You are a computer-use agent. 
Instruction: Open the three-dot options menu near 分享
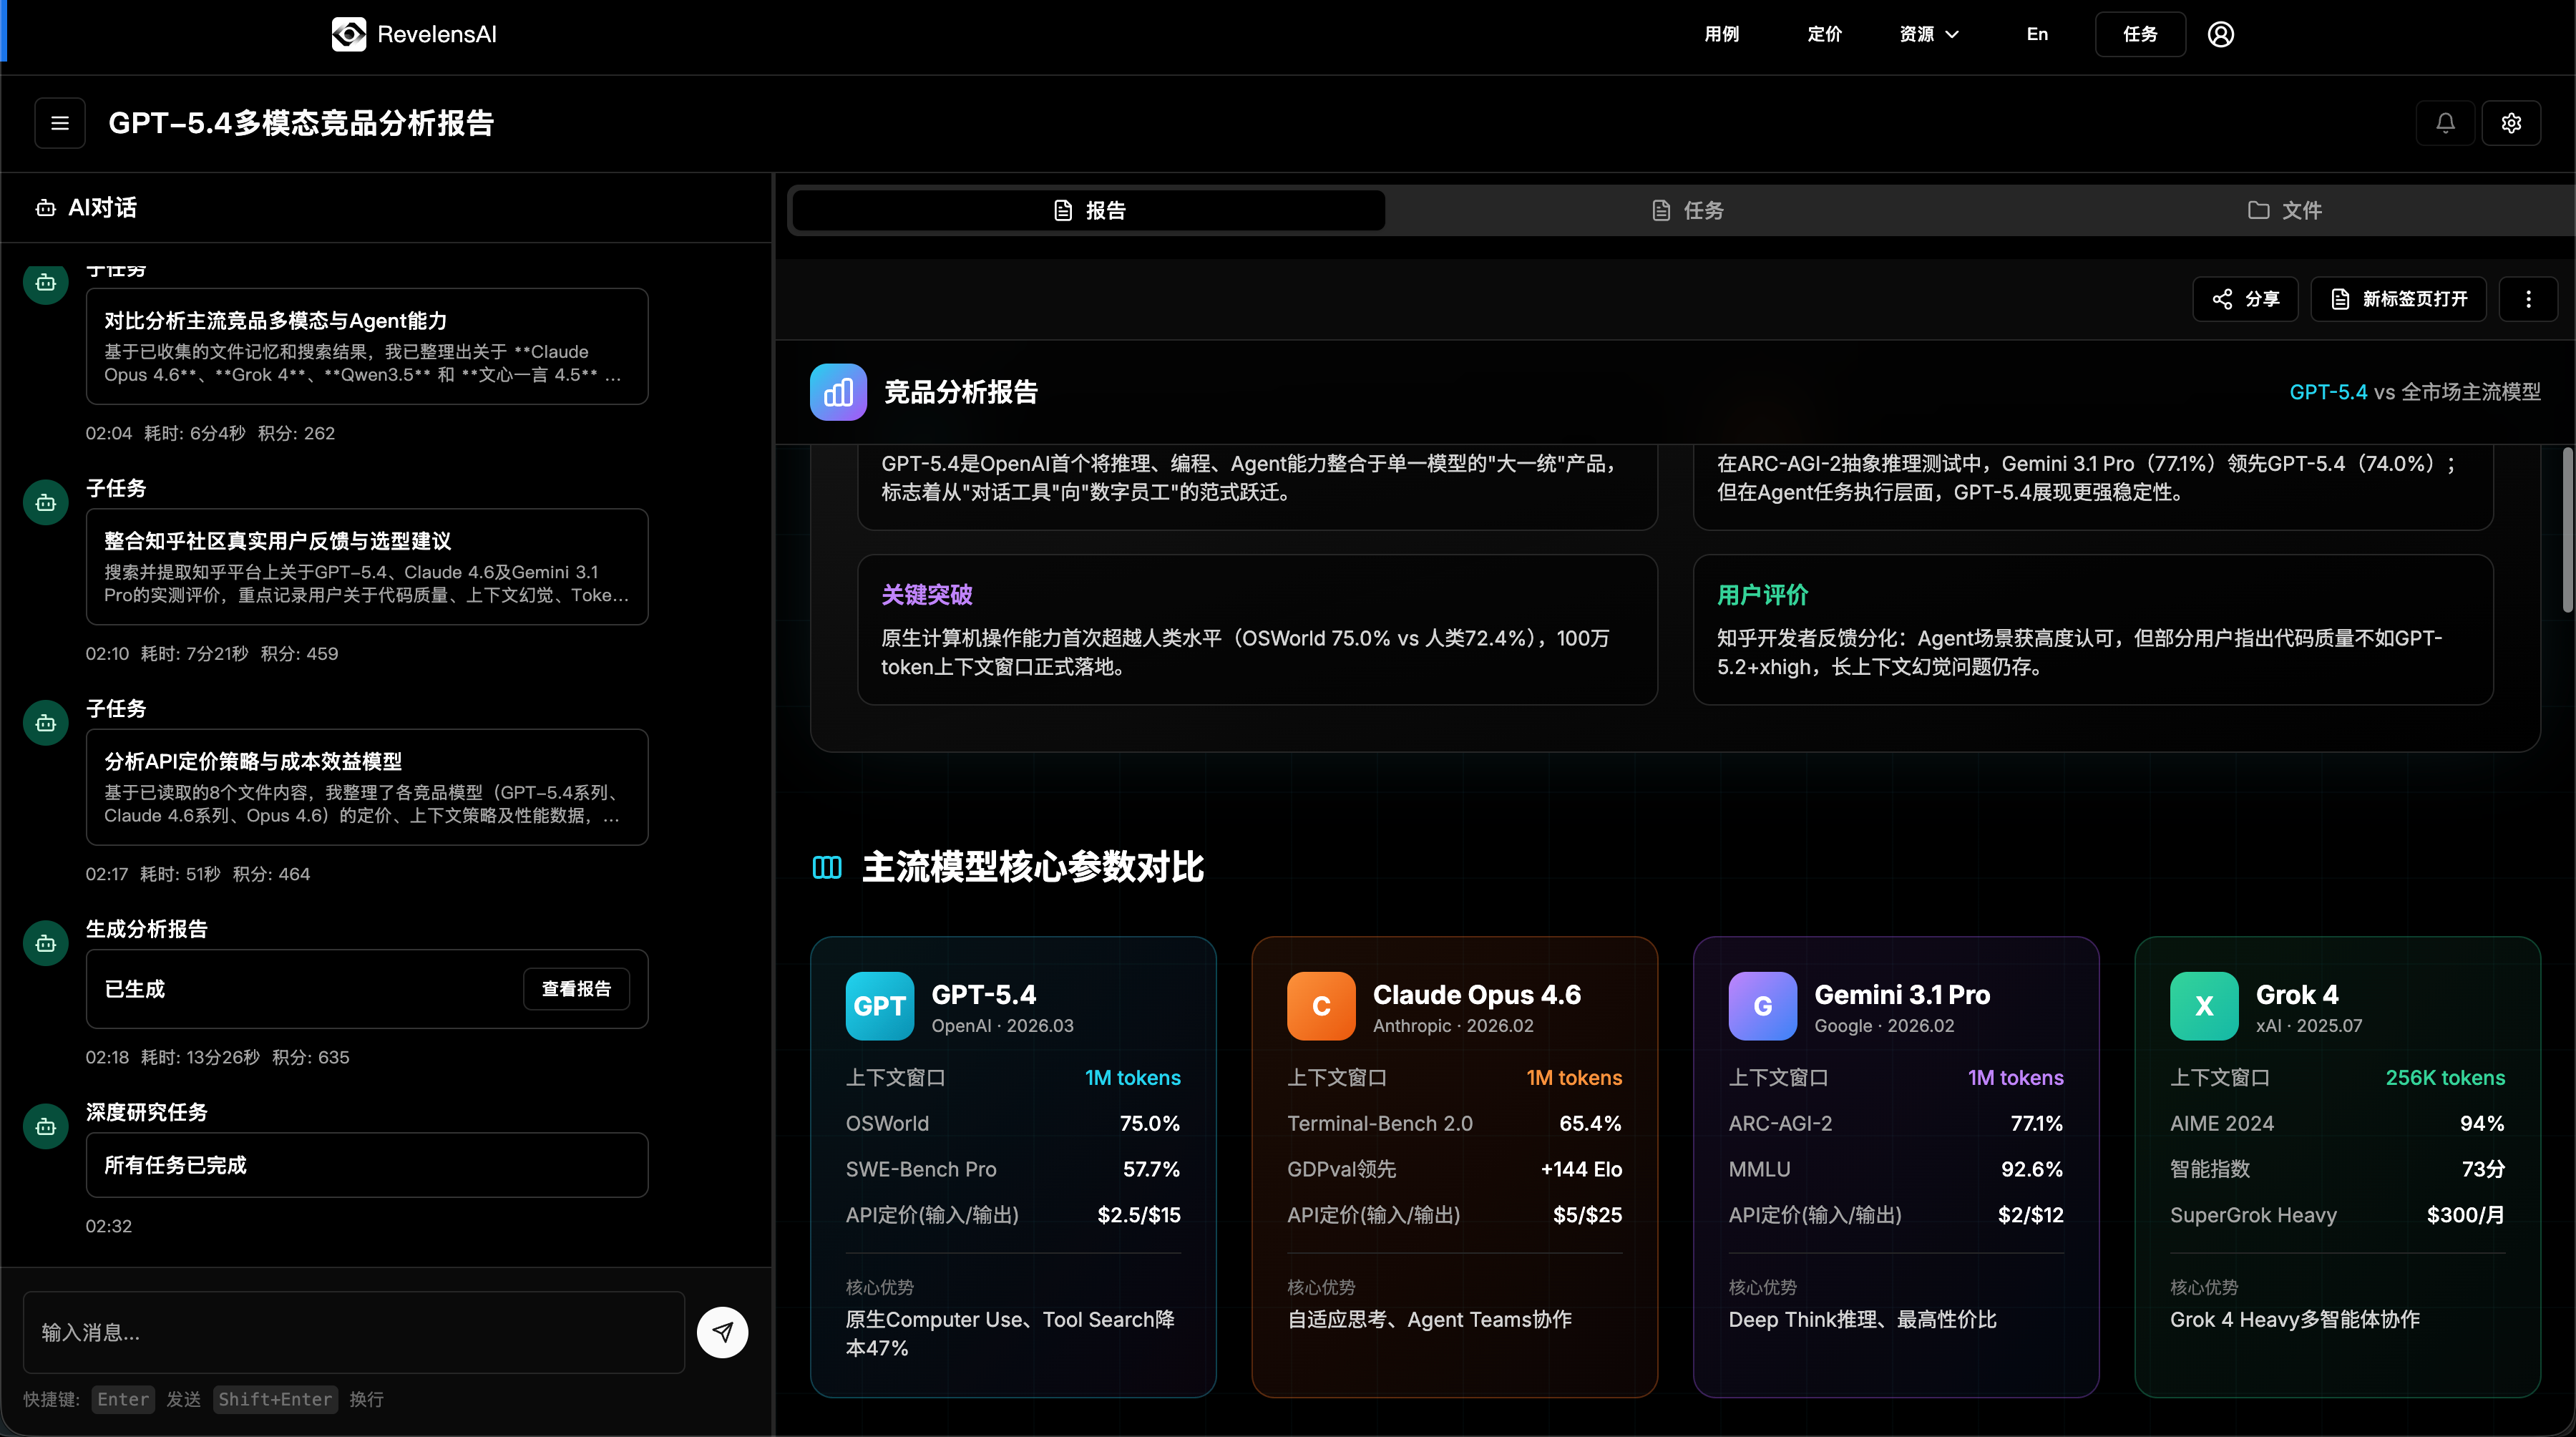[x=2529, y=299]
